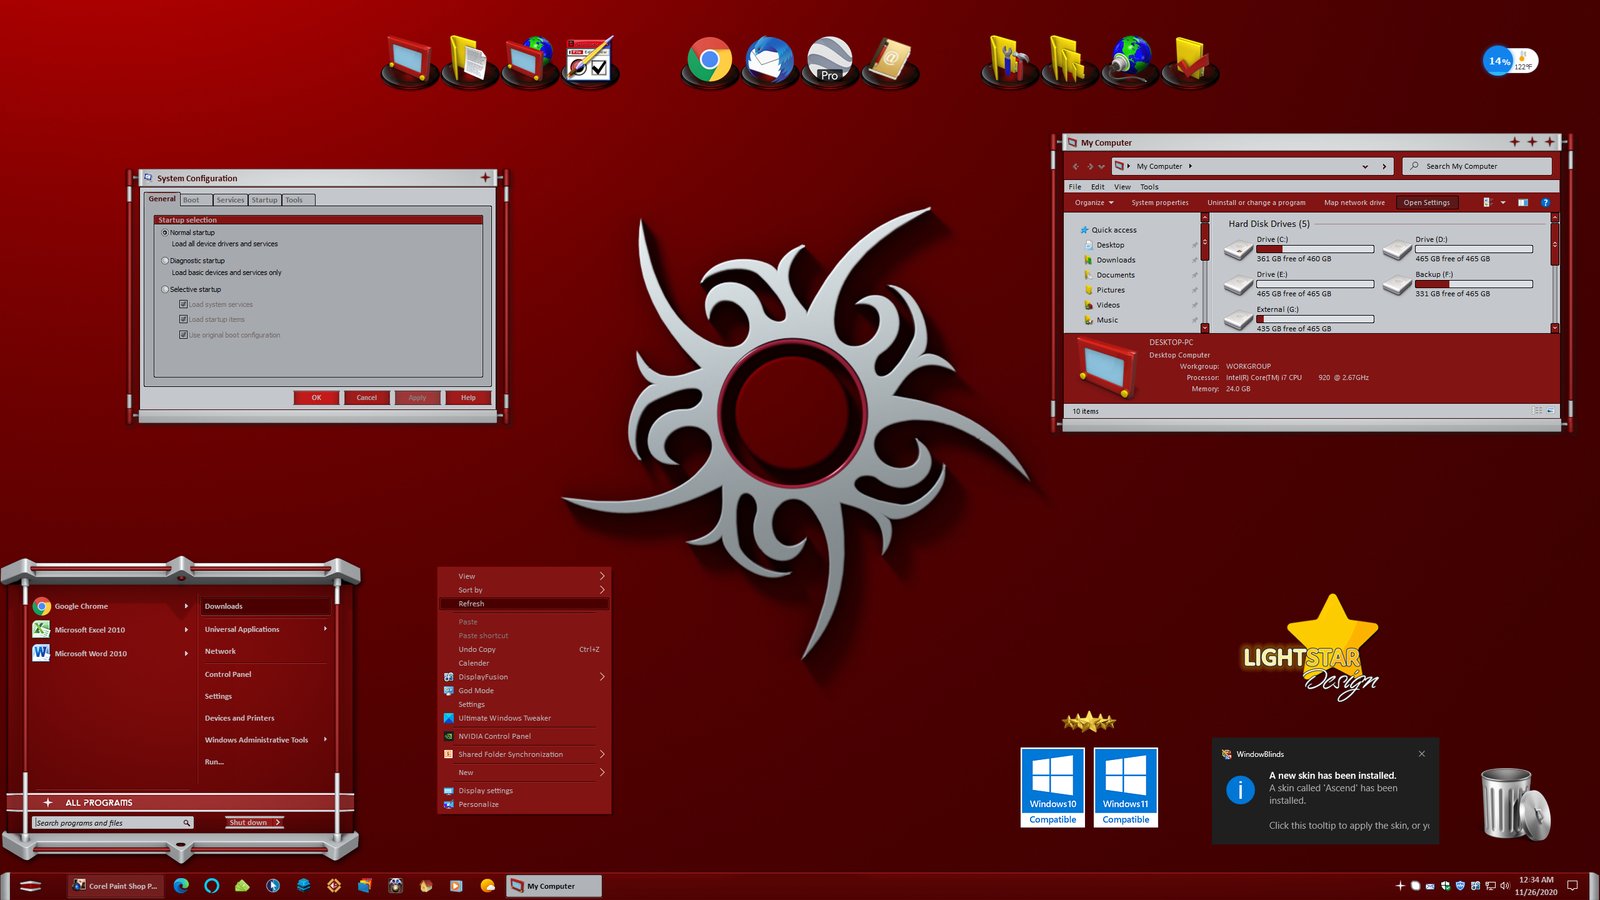Click OK in System Configuration
Screen dimensions: 1600x900
[316, 397]
